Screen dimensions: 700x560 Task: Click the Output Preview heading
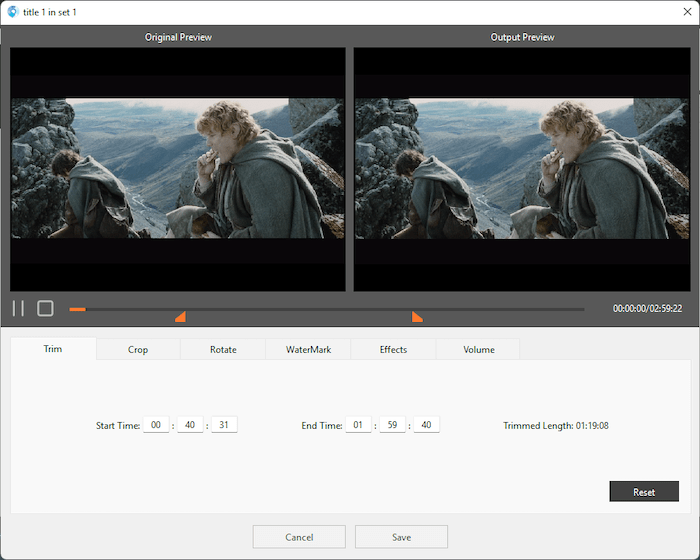coord(522,37)
